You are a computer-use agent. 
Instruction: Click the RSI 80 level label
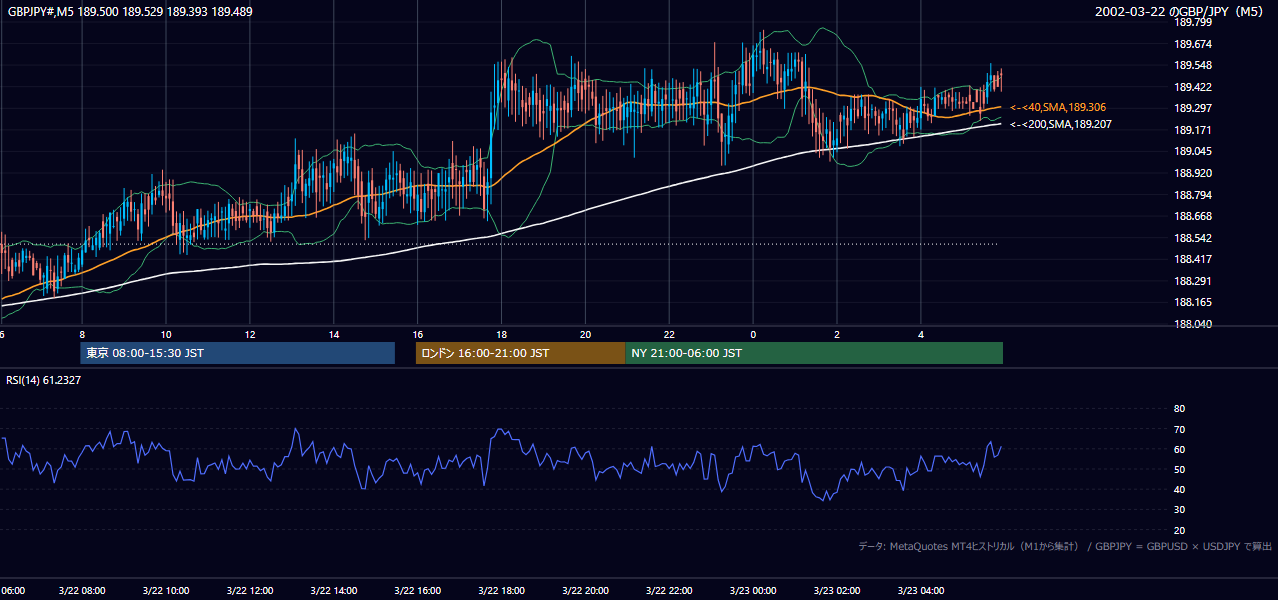[x=1179, y=409]
